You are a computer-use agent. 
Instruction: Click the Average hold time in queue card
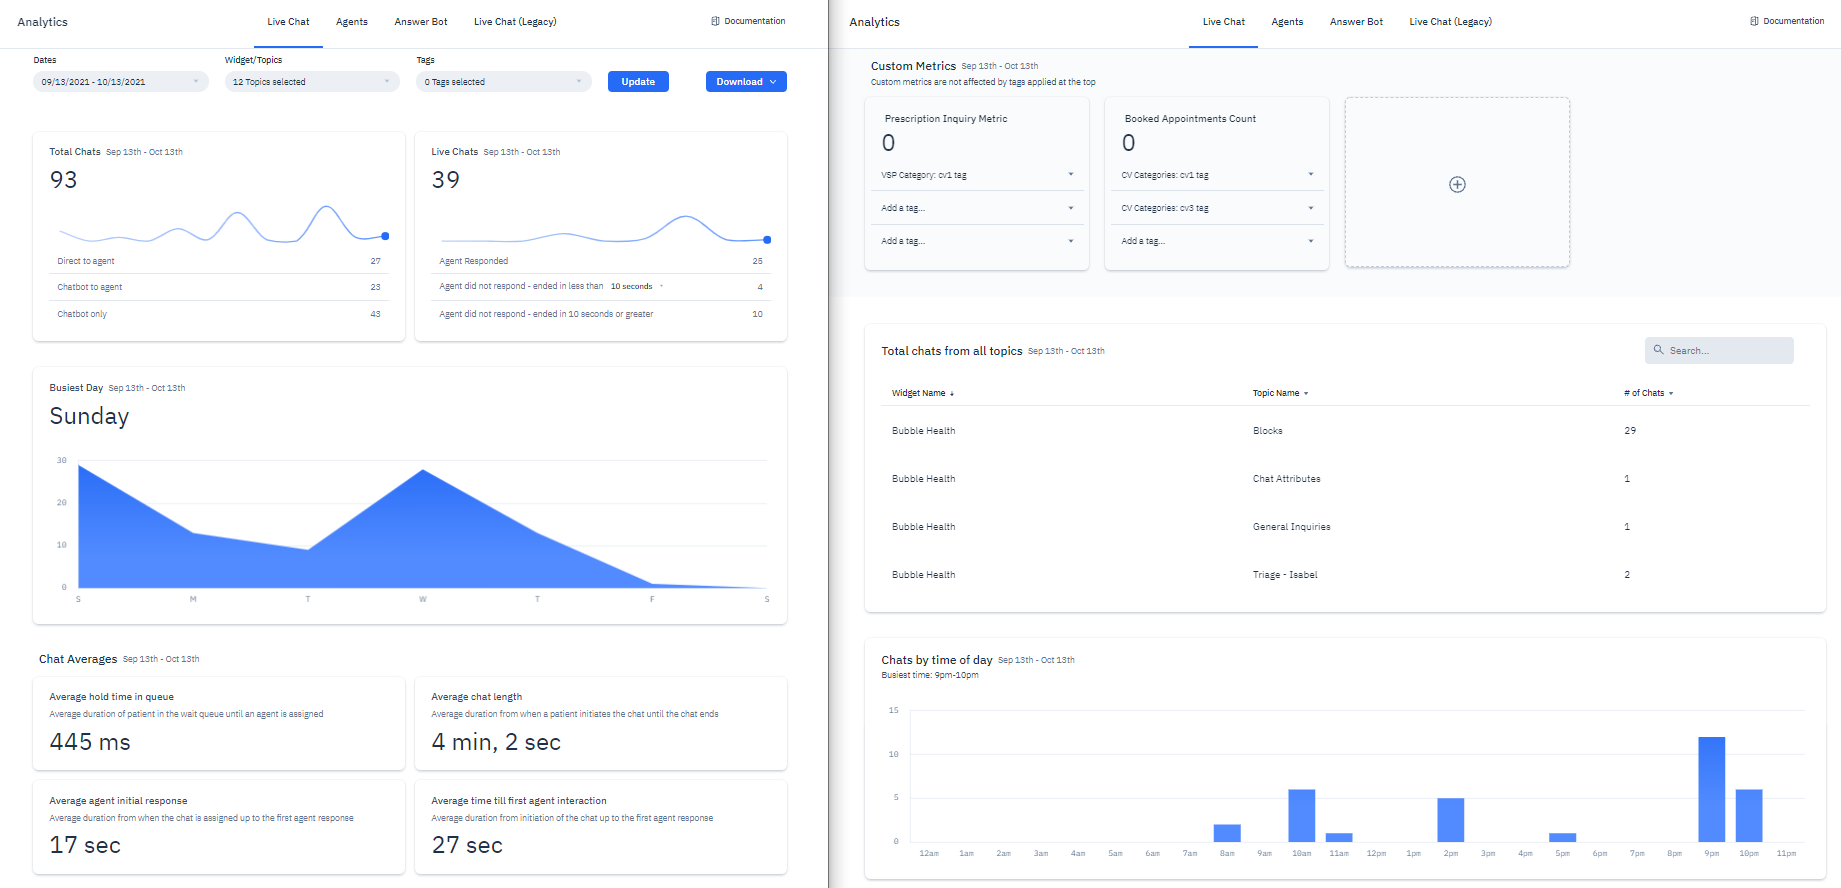(x=219, y=724)
